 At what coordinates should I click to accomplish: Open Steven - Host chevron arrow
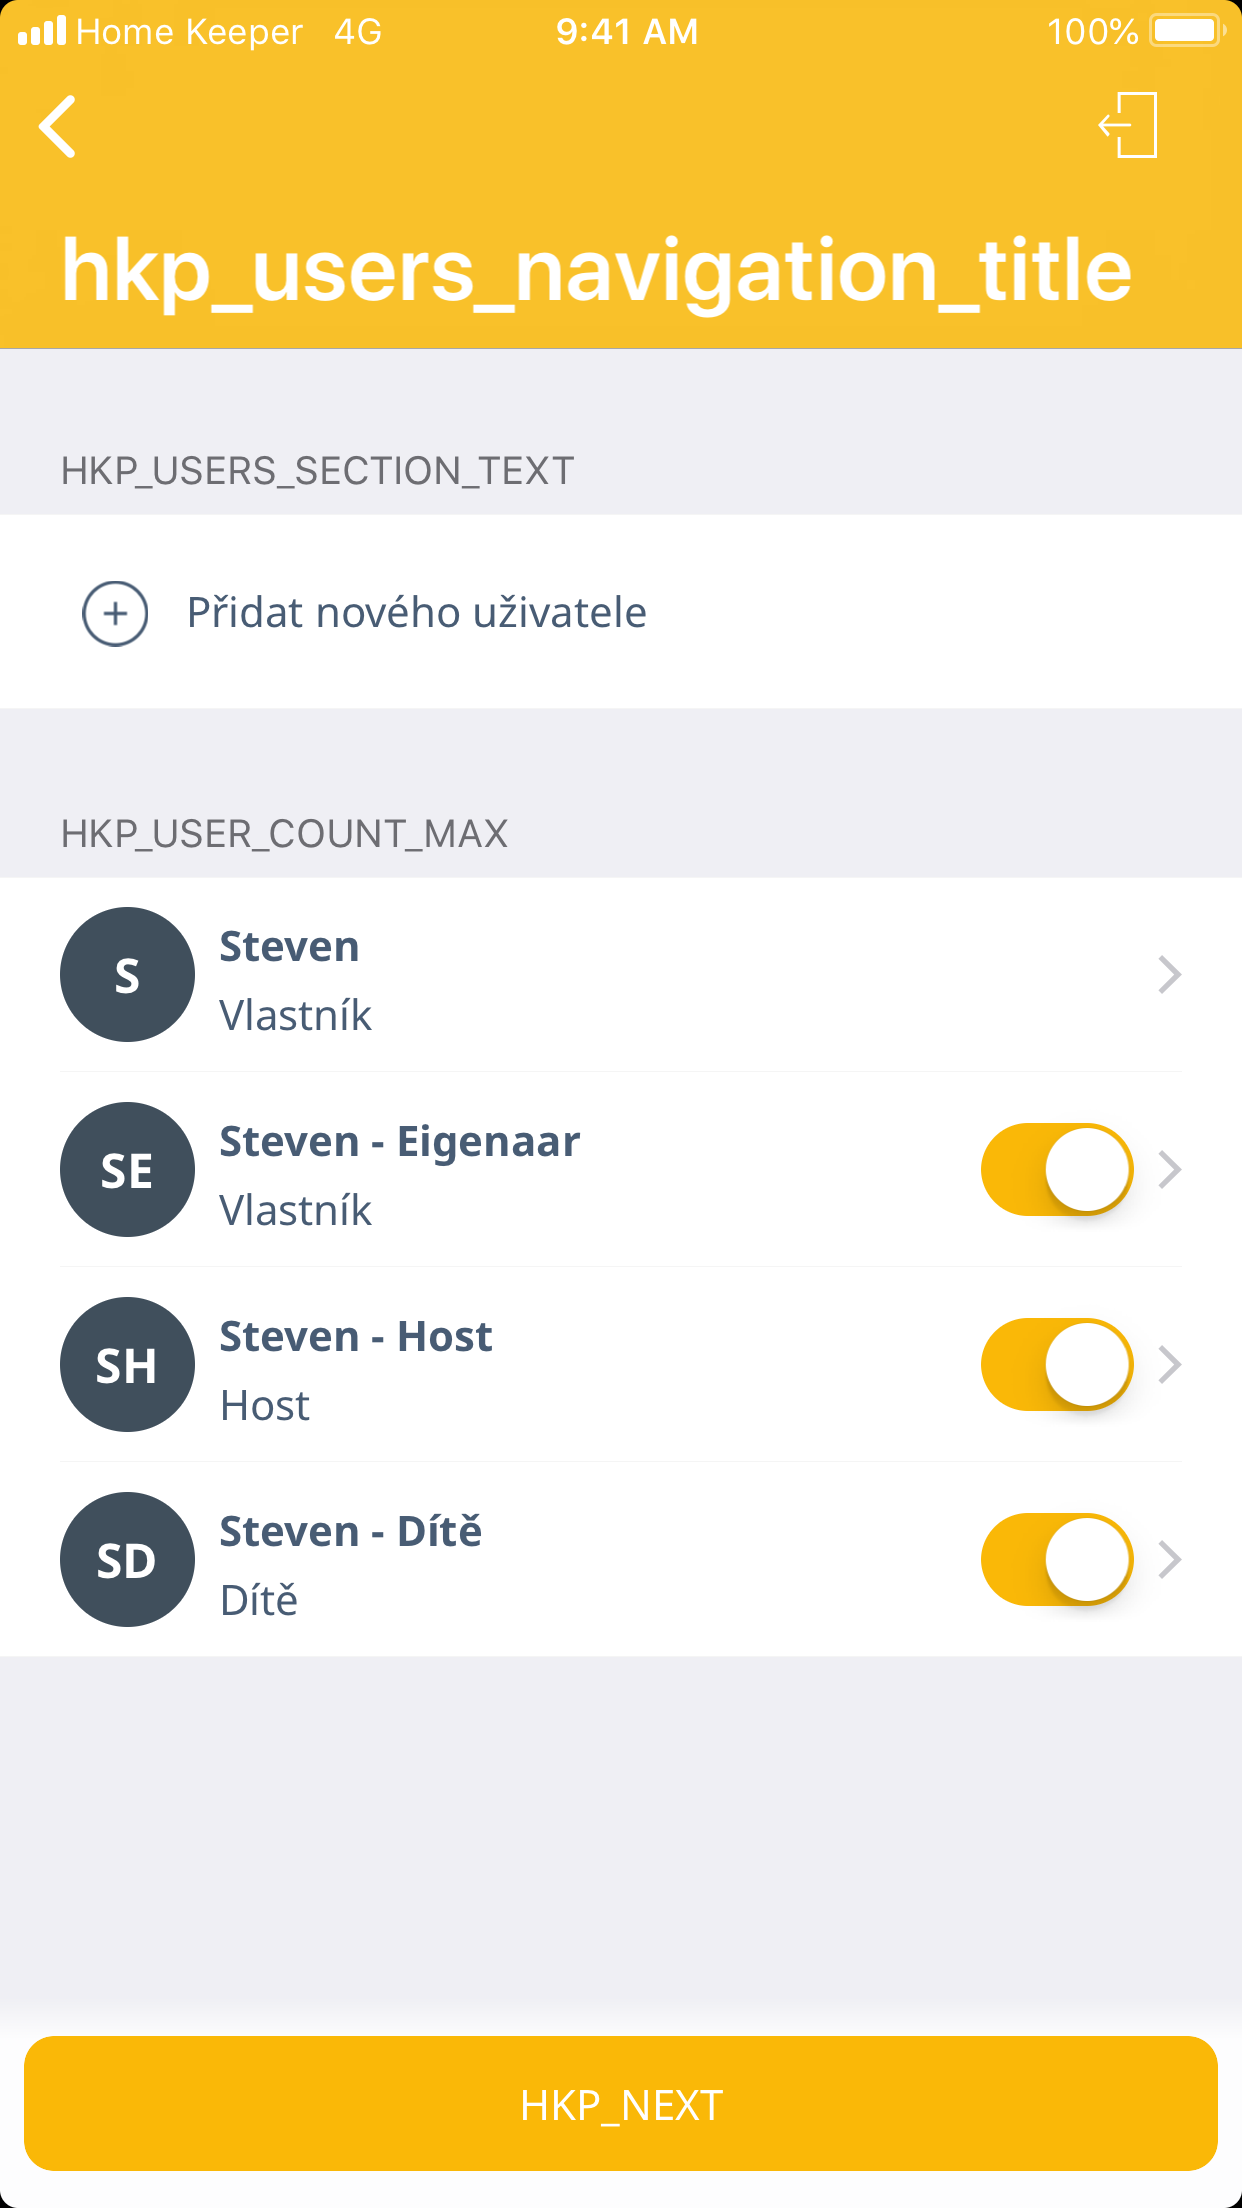1169,1364
